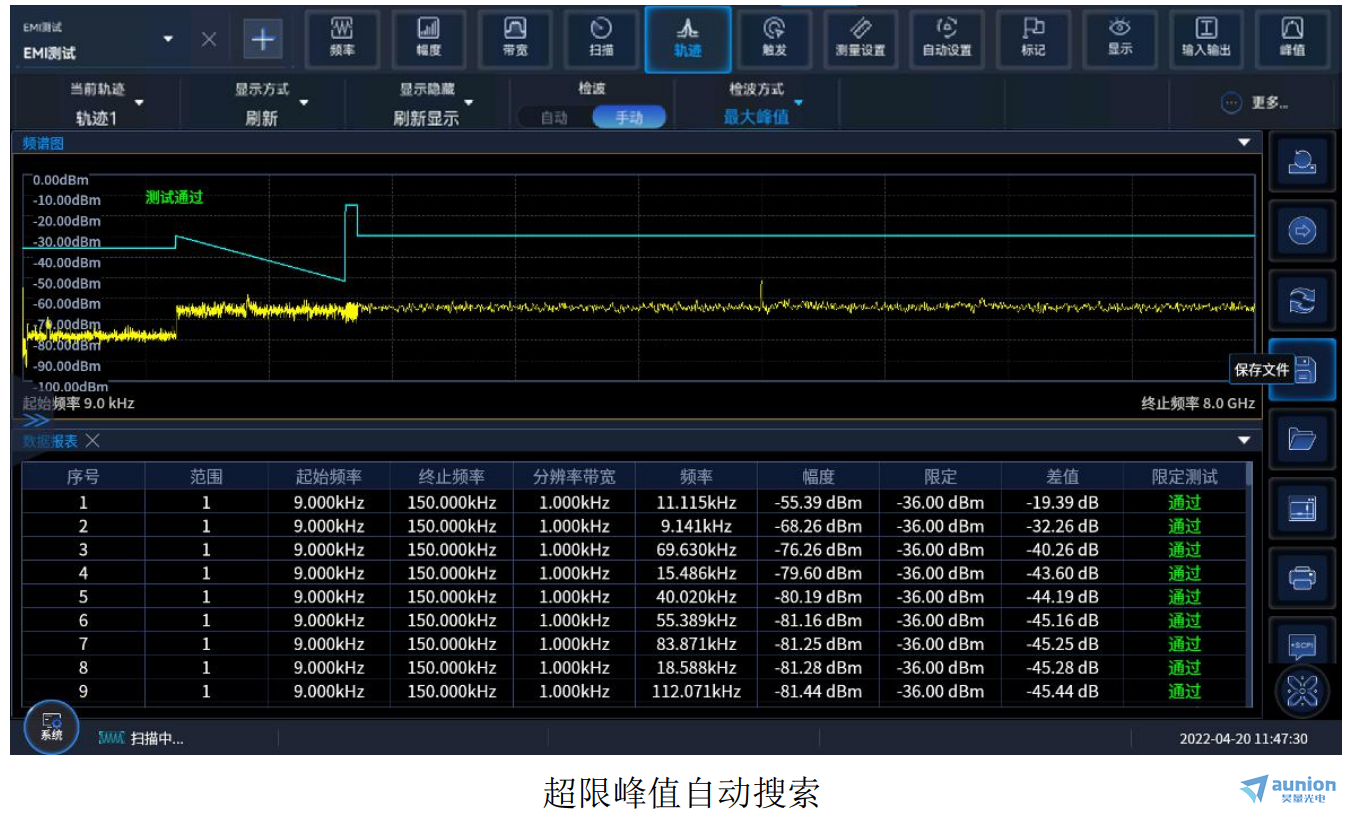Open the 幅度 (Amplitude) menu
1348x814 pixels.
(428, 39)
